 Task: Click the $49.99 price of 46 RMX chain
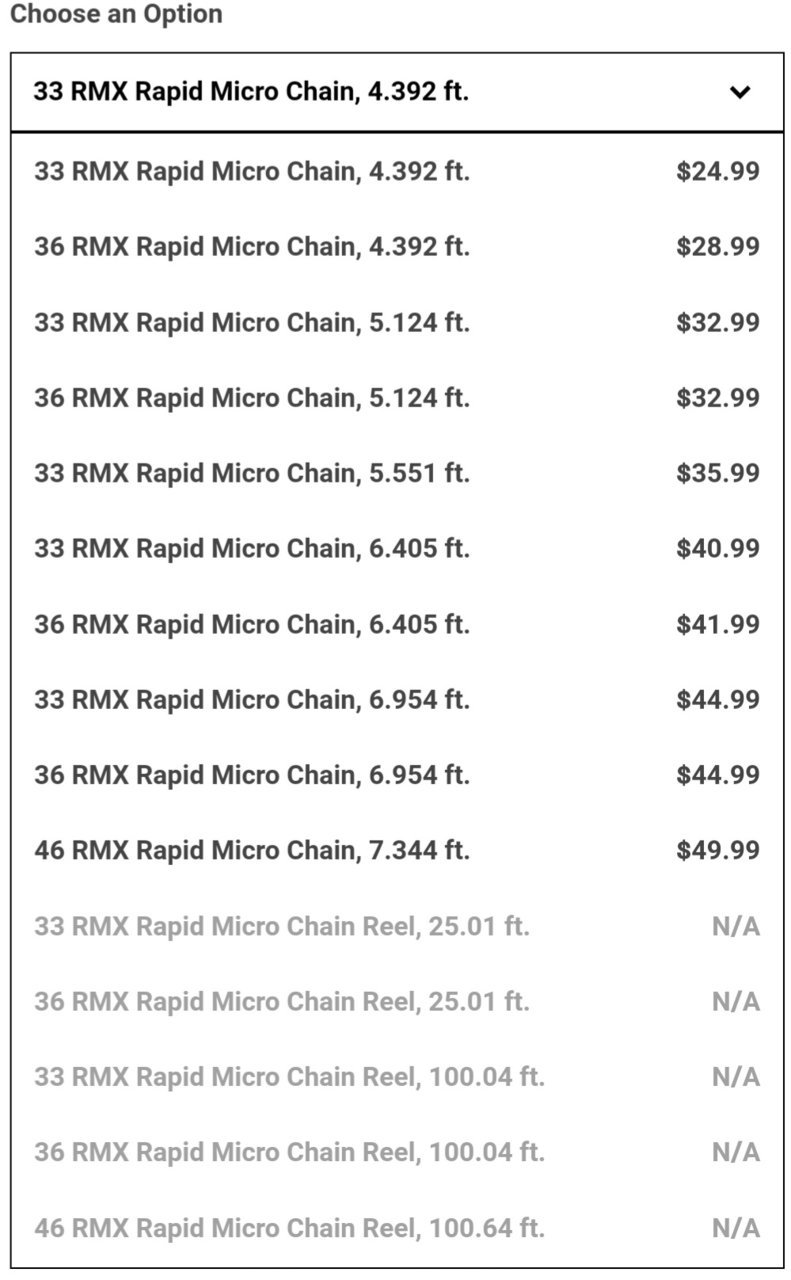tap(718, 850)
